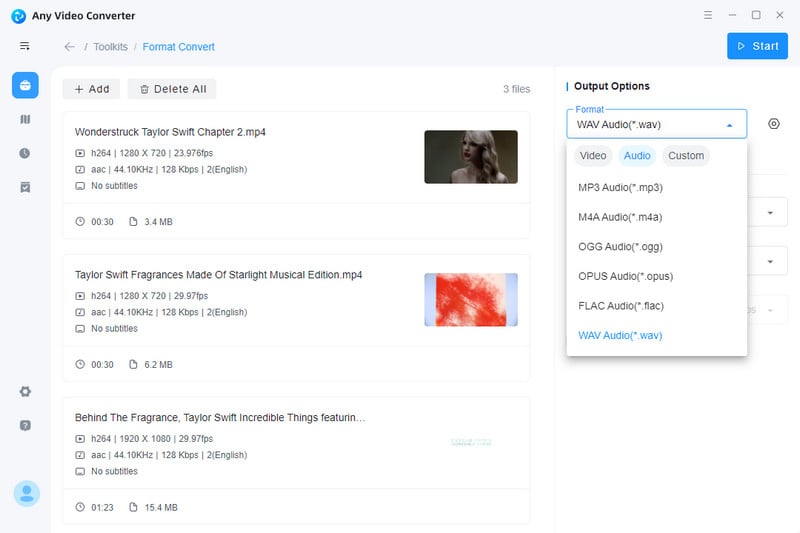Click subtitle icon for Starlight Musical file
Viewport: 800px width, 533px height.
click(x=80, y=328)
